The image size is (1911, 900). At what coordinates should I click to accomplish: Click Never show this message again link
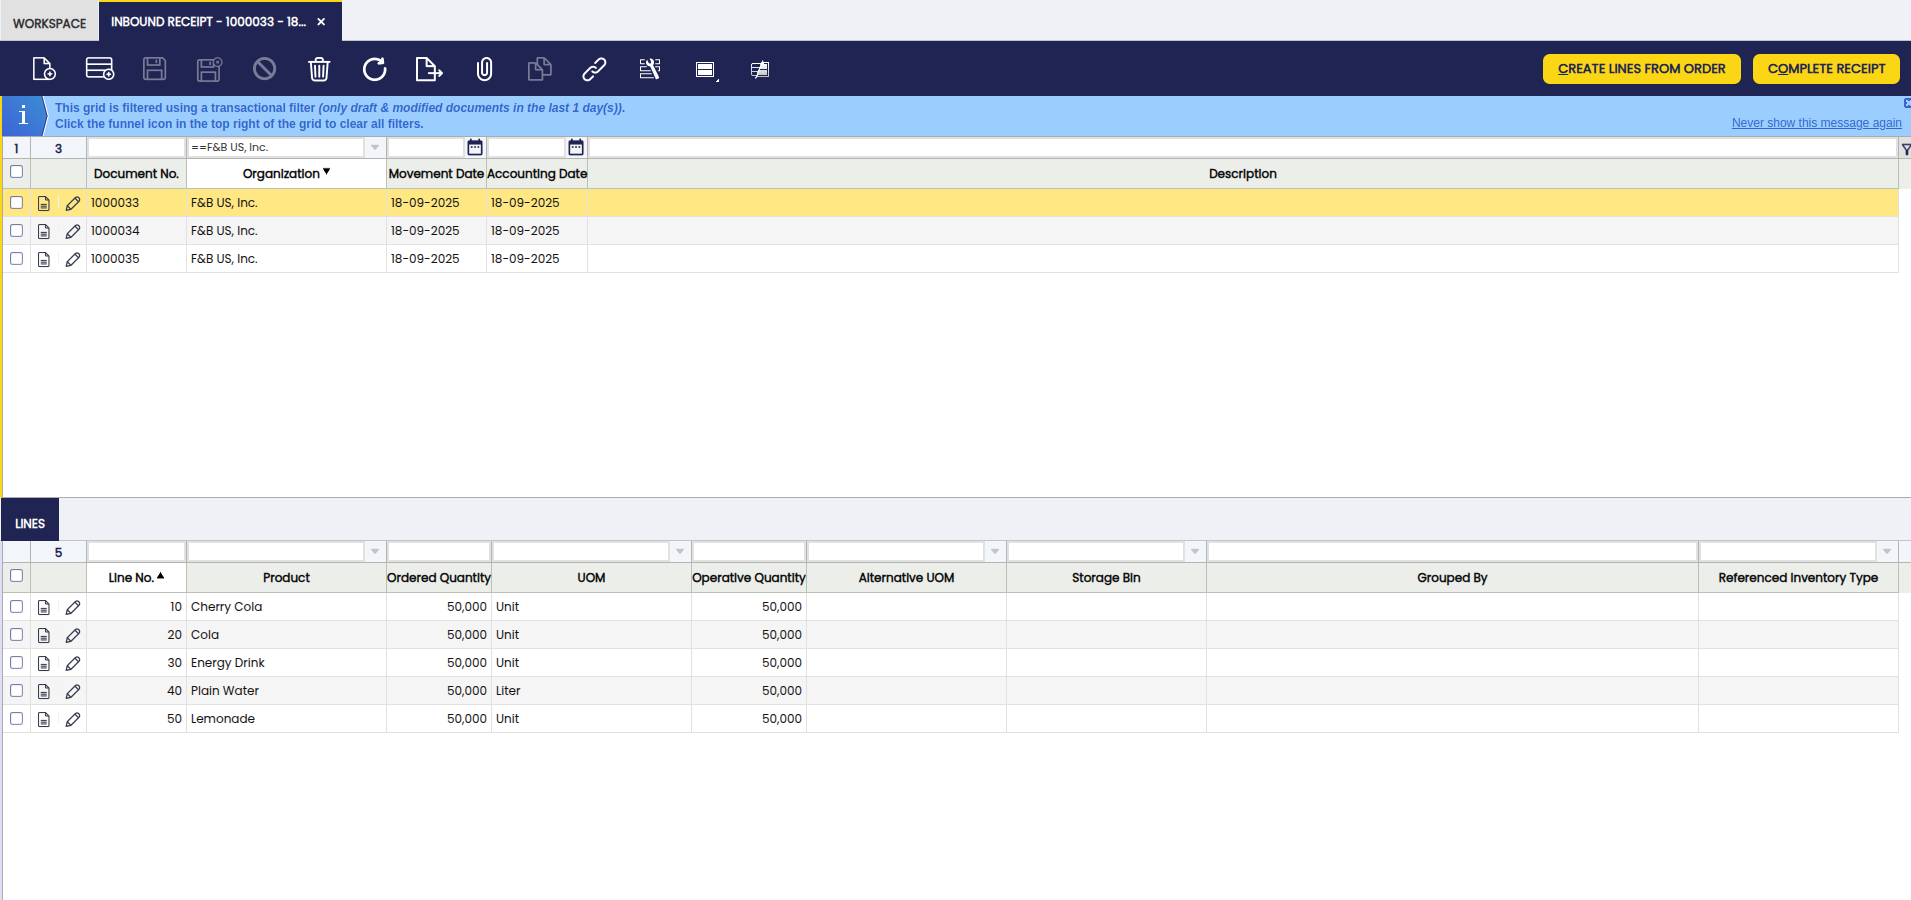pos(1816,123)
